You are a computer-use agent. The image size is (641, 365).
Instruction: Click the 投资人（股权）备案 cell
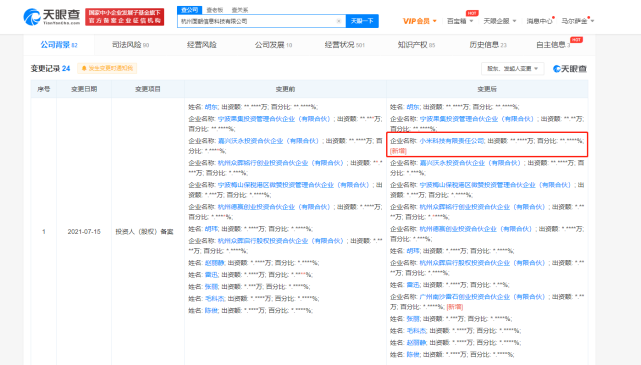144,231
